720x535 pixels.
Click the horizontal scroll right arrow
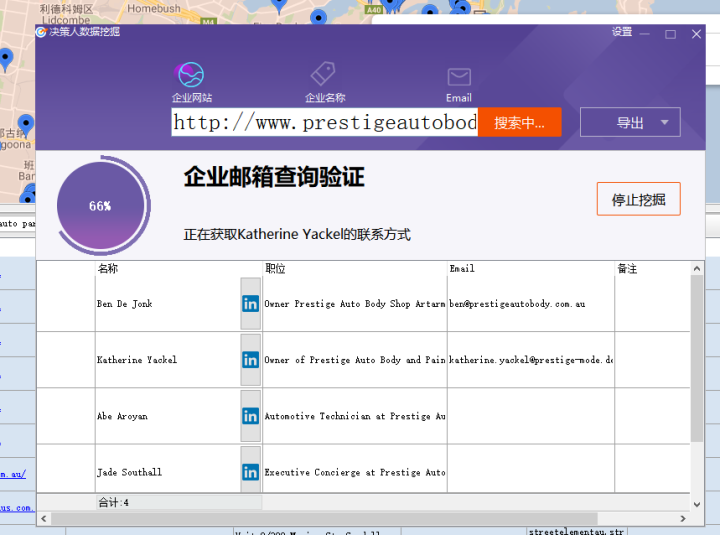[683, 518]
